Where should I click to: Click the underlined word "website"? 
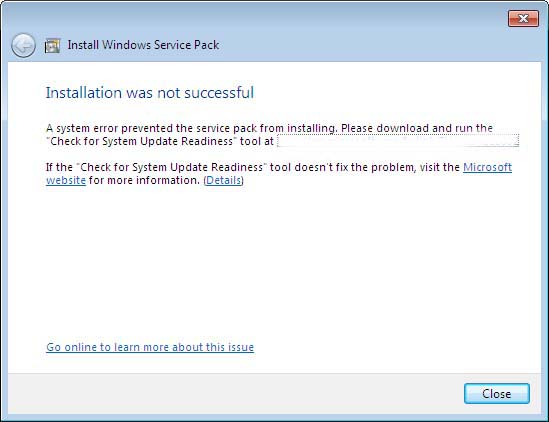tap(66, 180)
